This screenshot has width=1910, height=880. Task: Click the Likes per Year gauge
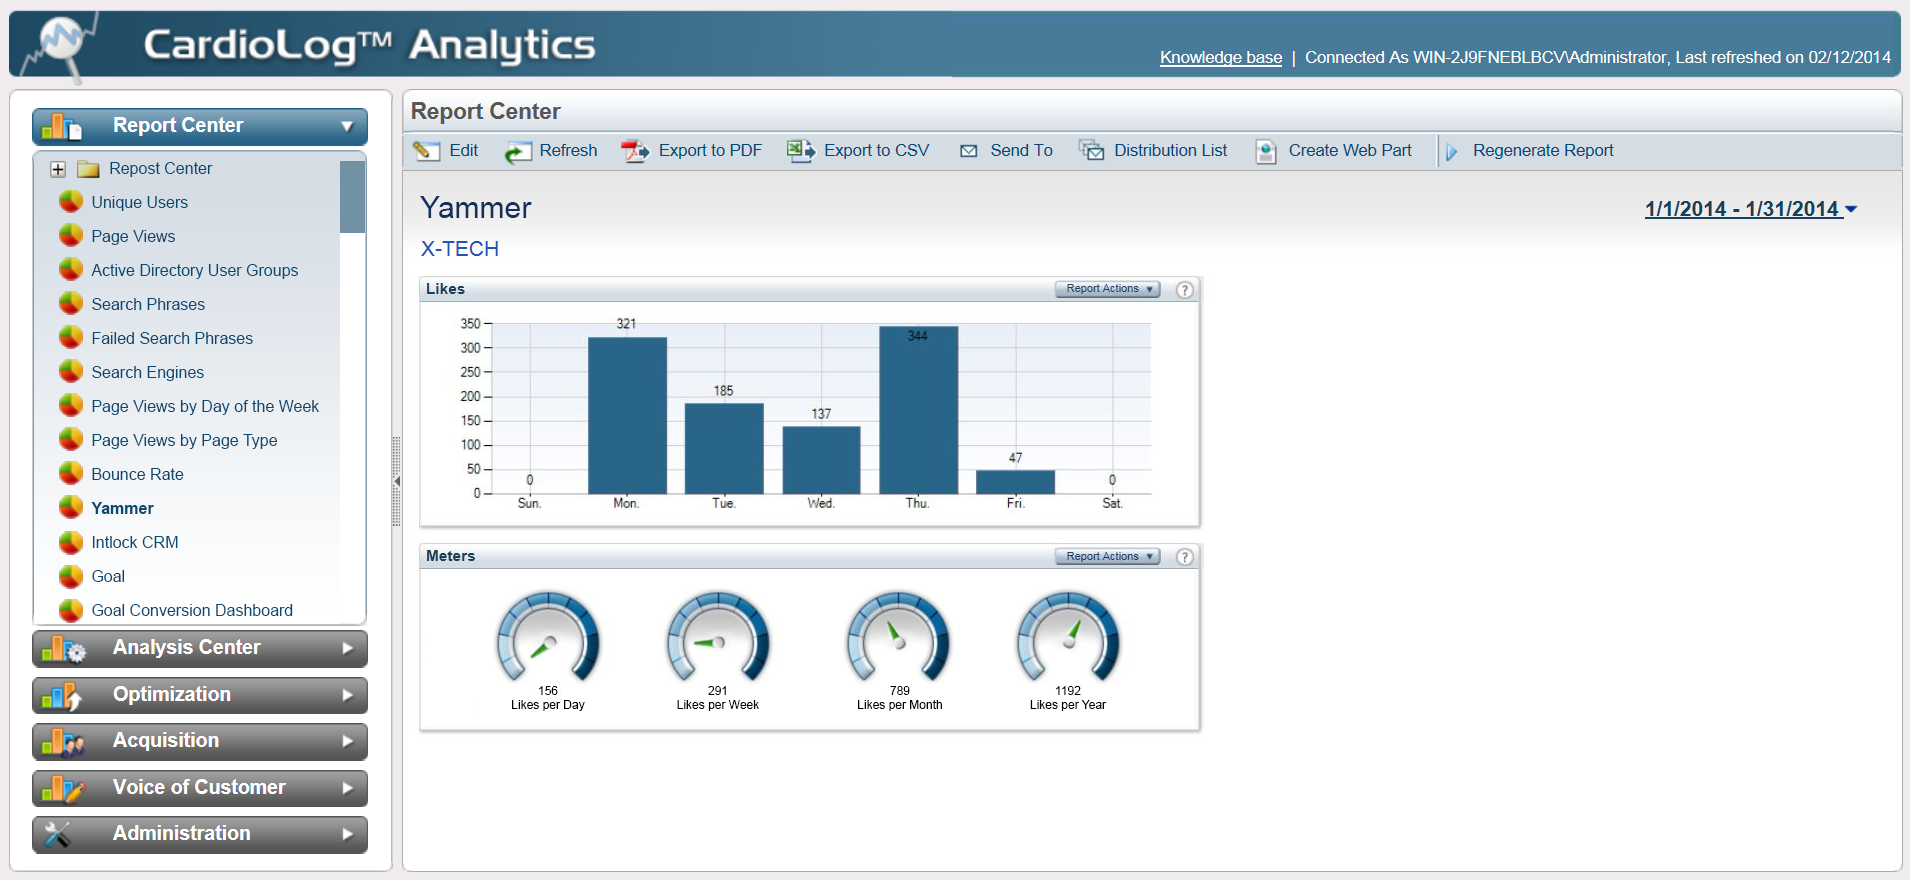click(x=1068, y=638)
